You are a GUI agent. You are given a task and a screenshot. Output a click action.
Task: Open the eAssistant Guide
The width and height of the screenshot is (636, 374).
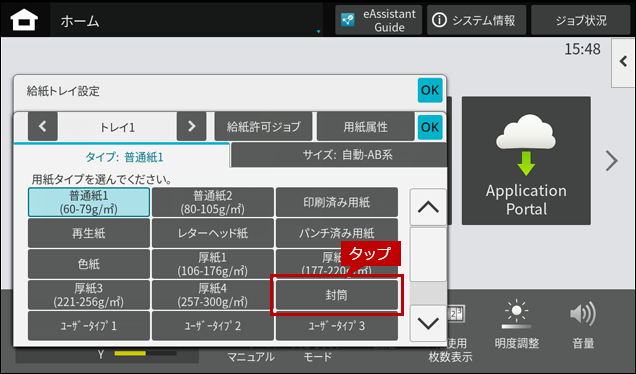pyautogui.click(x=378, y=20)
